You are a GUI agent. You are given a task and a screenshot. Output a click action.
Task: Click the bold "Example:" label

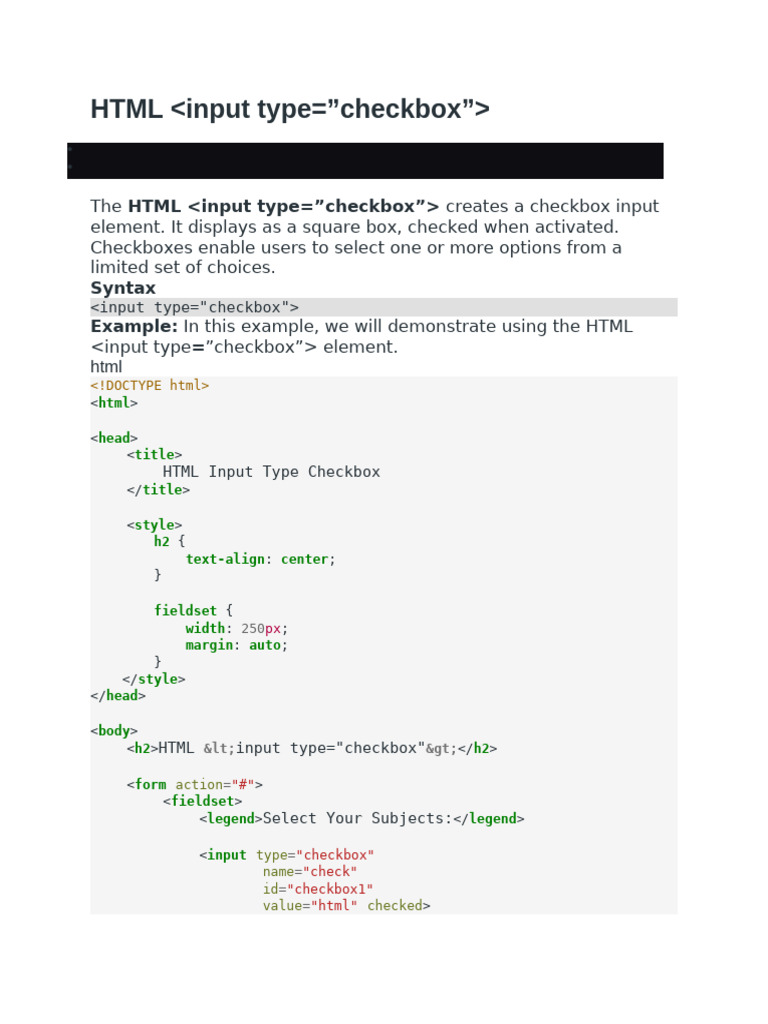134,326
